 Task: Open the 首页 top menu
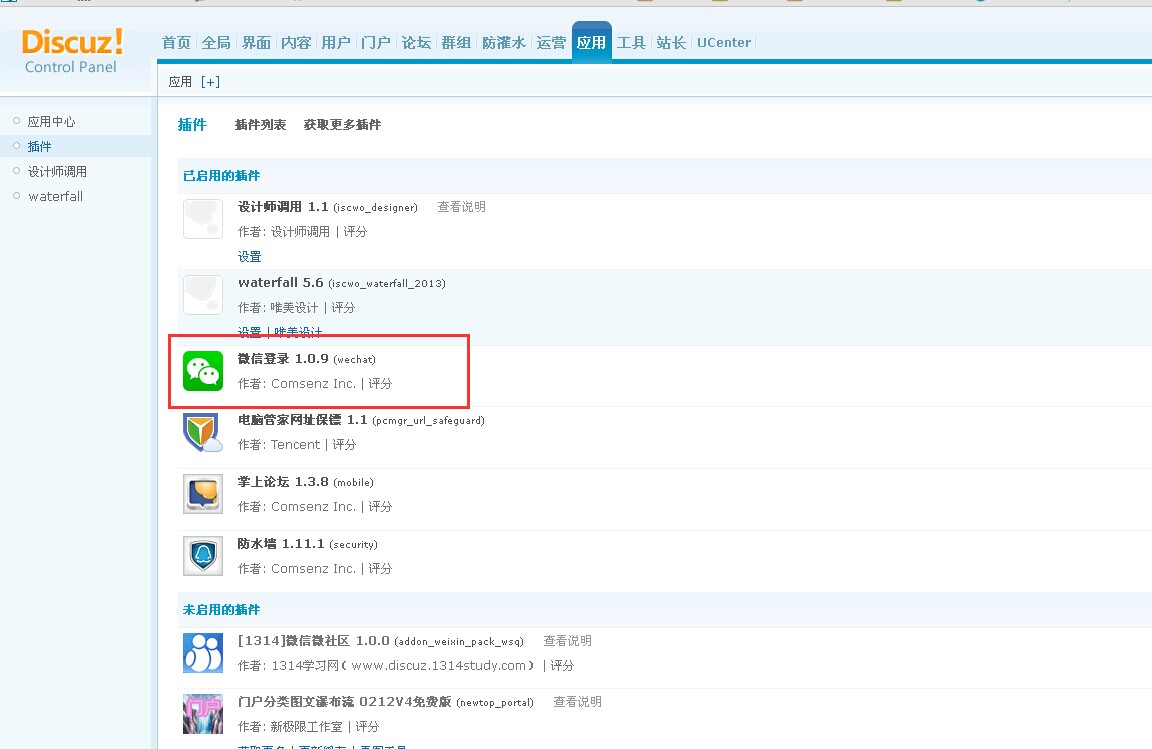[176, 43]
